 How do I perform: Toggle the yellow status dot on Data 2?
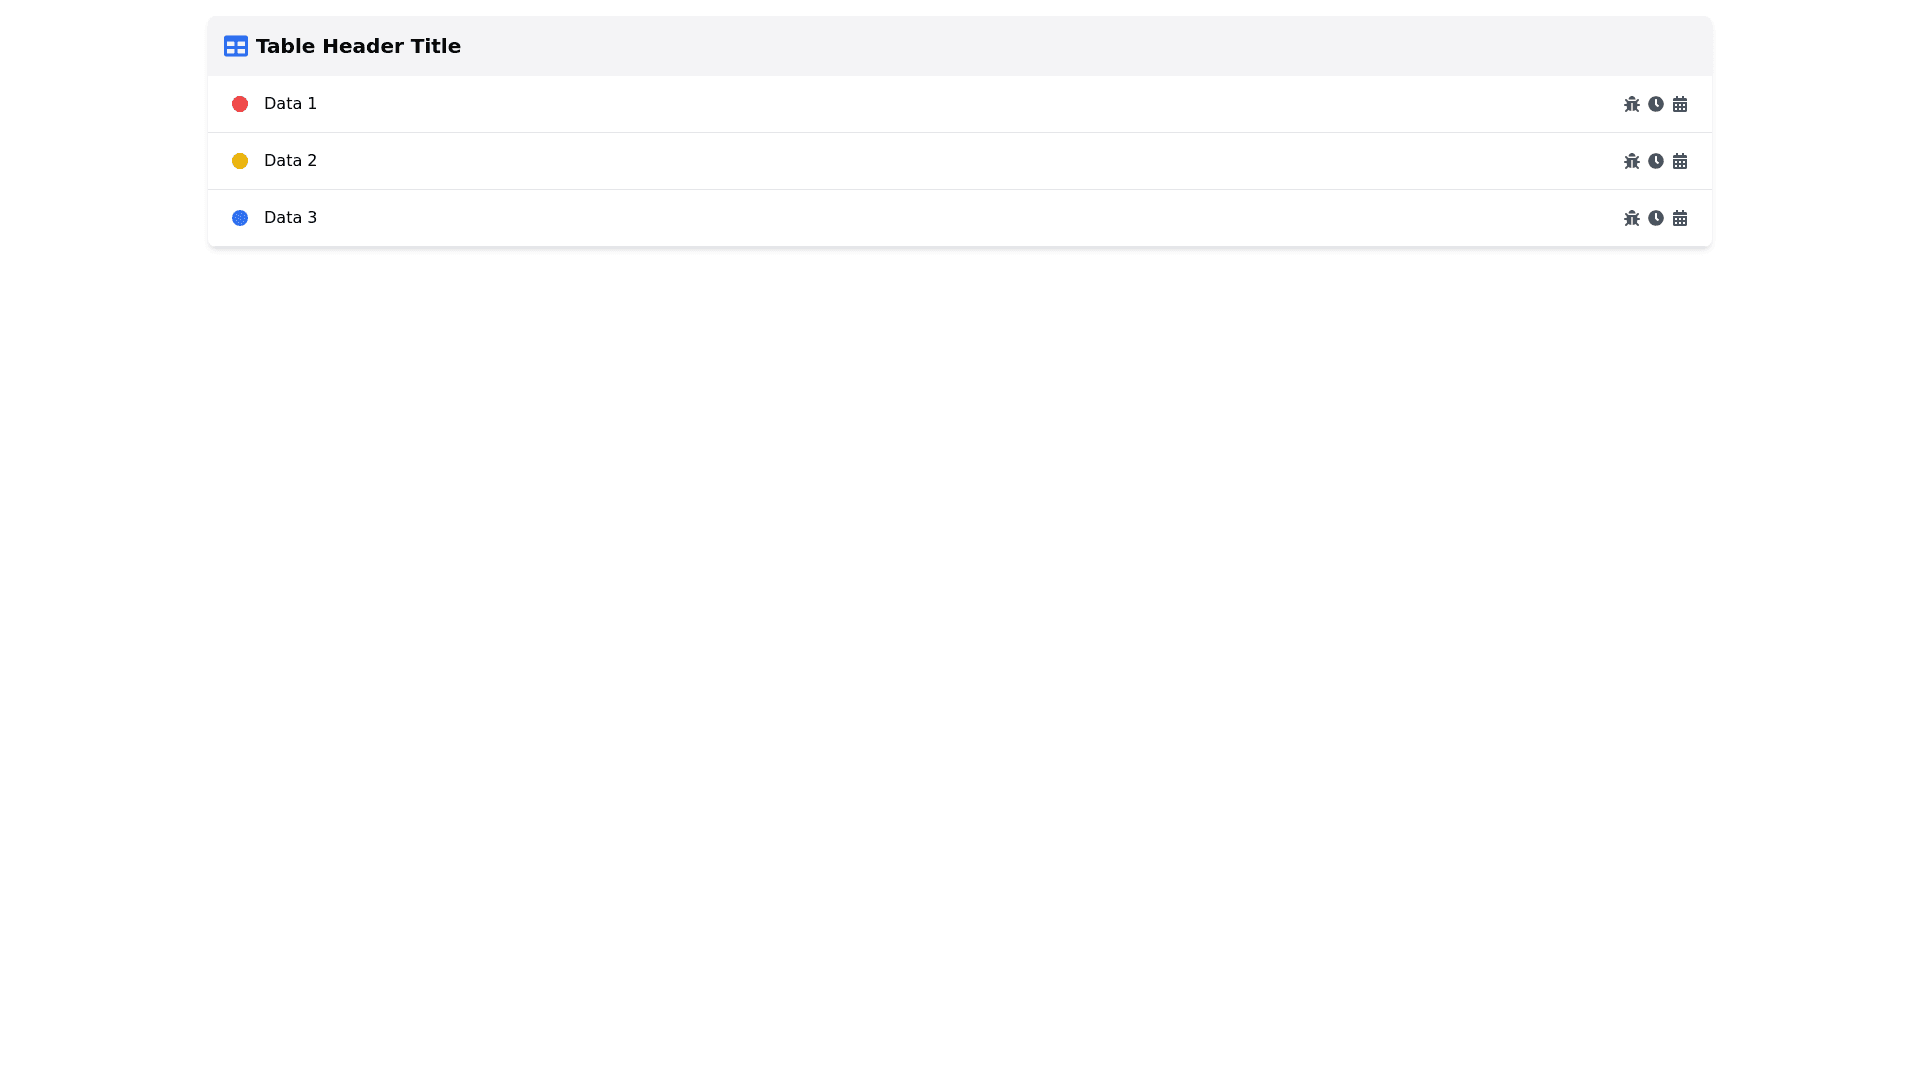pyautogui.click(x=240, y=161)
